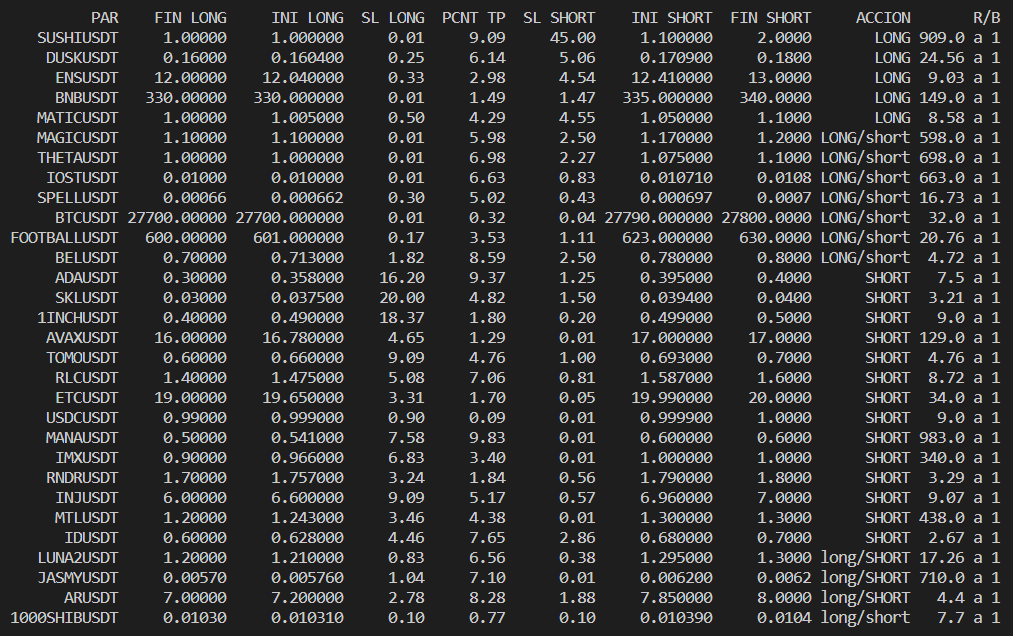The image size is (1013, 636).
Task: Click JASMYUSDT INI LONG value 0.005760
Action: 308,578
